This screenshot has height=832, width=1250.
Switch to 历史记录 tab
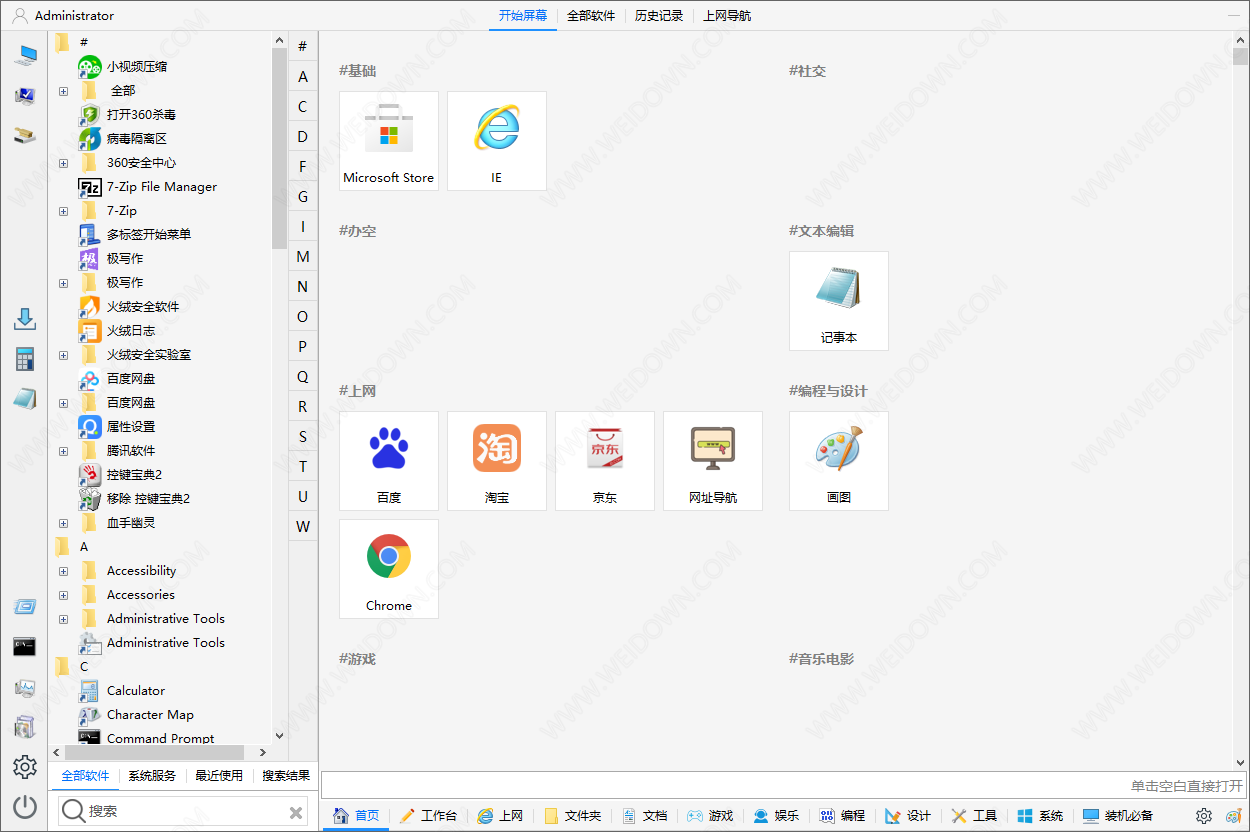659,16
